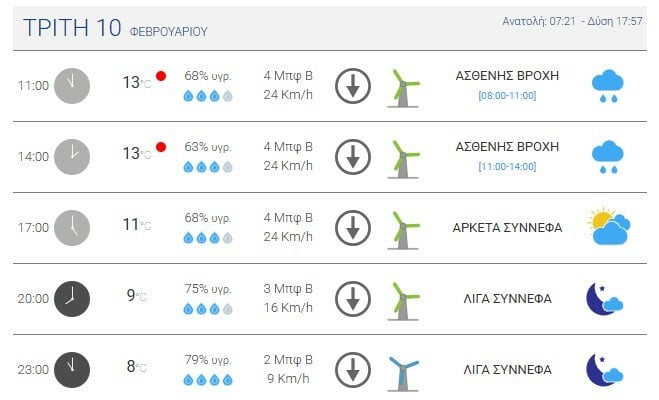Click the humidity droplets at 23:00
Screen dimensions: 659x400
click(208, 380)
